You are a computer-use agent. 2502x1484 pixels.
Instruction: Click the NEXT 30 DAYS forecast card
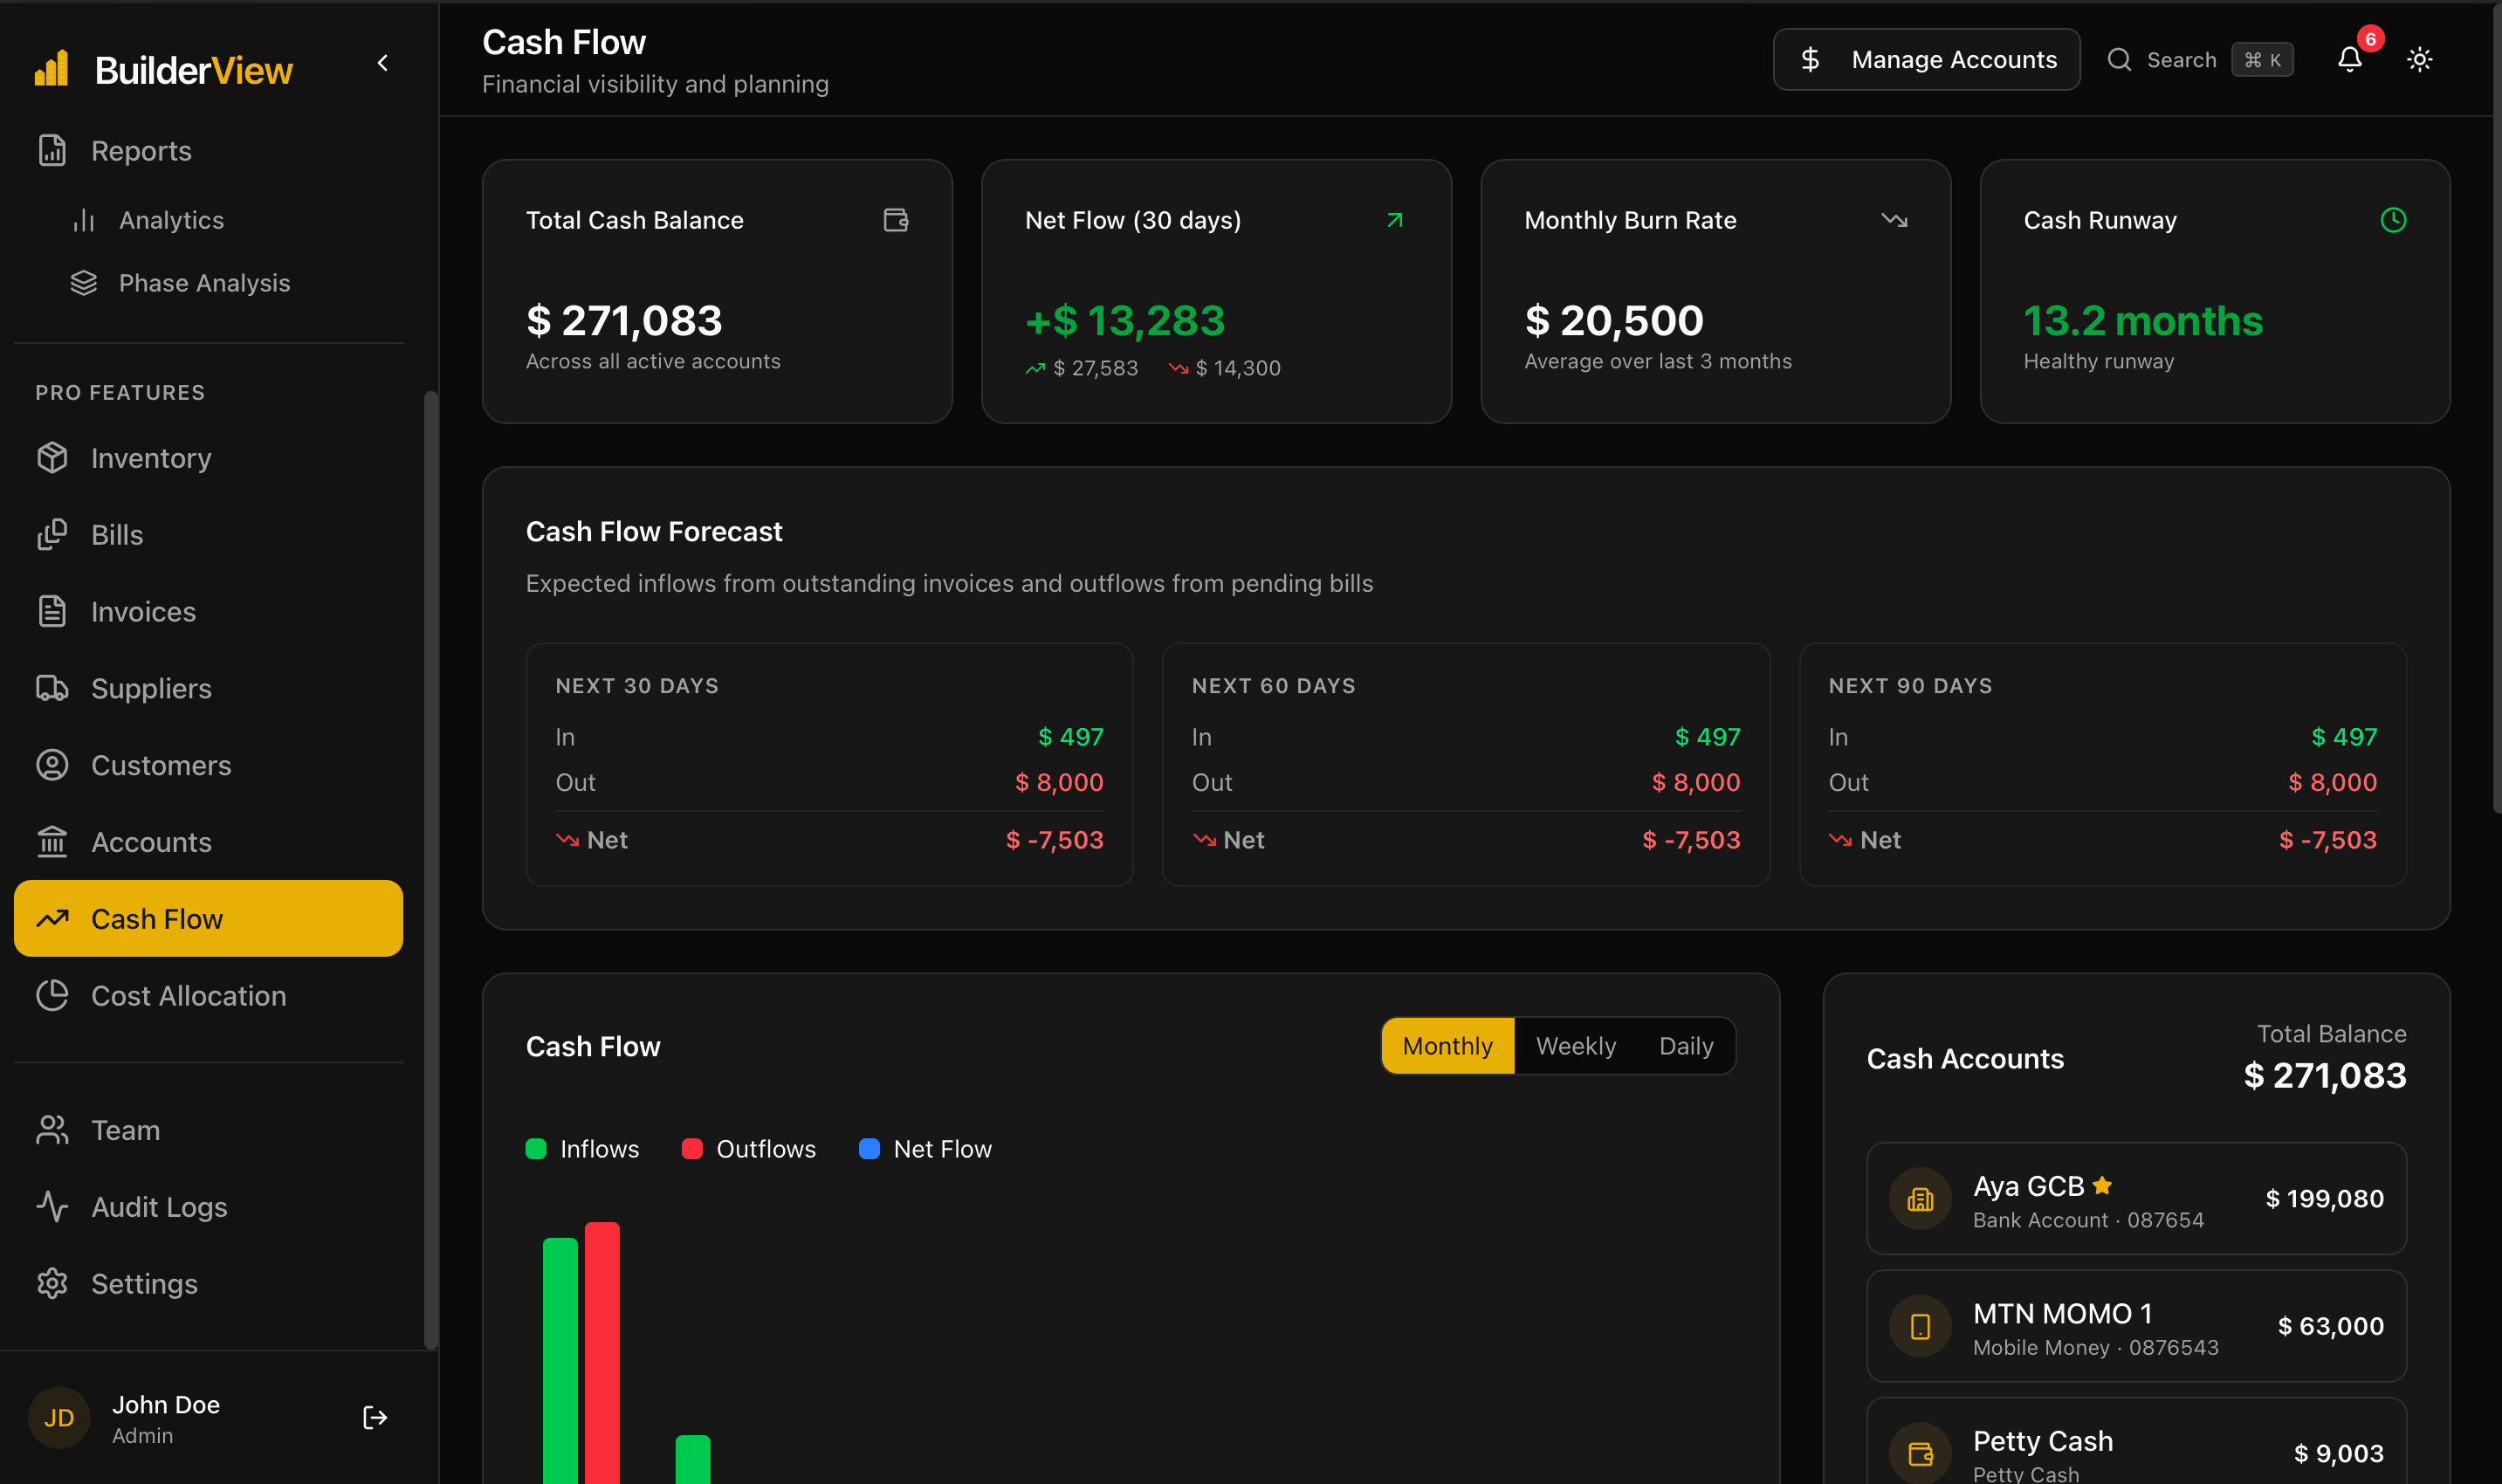829,764
